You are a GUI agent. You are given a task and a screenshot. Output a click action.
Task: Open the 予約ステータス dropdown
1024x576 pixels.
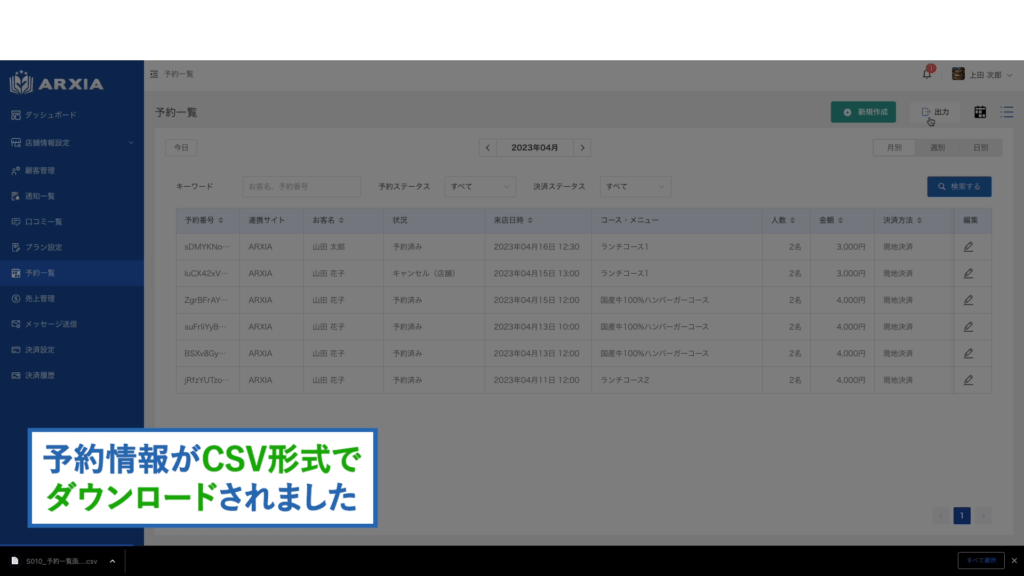tap(480, 187)
